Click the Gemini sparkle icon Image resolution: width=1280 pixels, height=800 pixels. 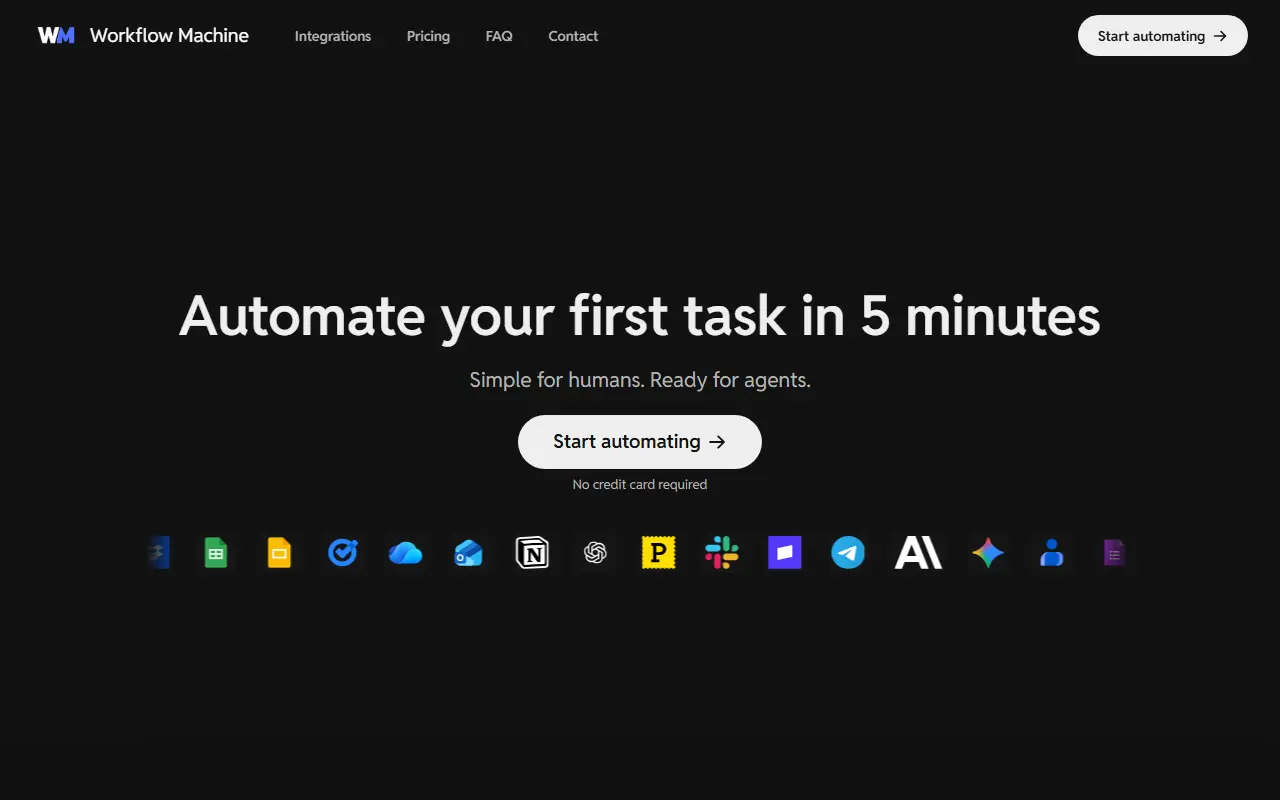coord(988,553)
